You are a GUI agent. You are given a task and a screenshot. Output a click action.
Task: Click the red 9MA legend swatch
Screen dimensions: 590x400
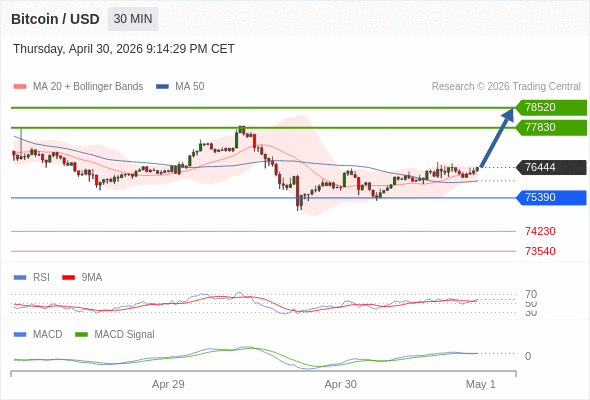click(x=68, y=278)
